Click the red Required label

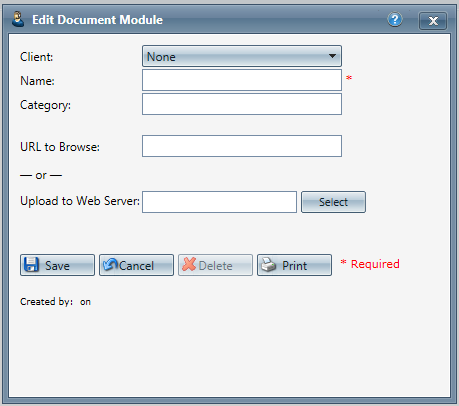click(370, 264)
